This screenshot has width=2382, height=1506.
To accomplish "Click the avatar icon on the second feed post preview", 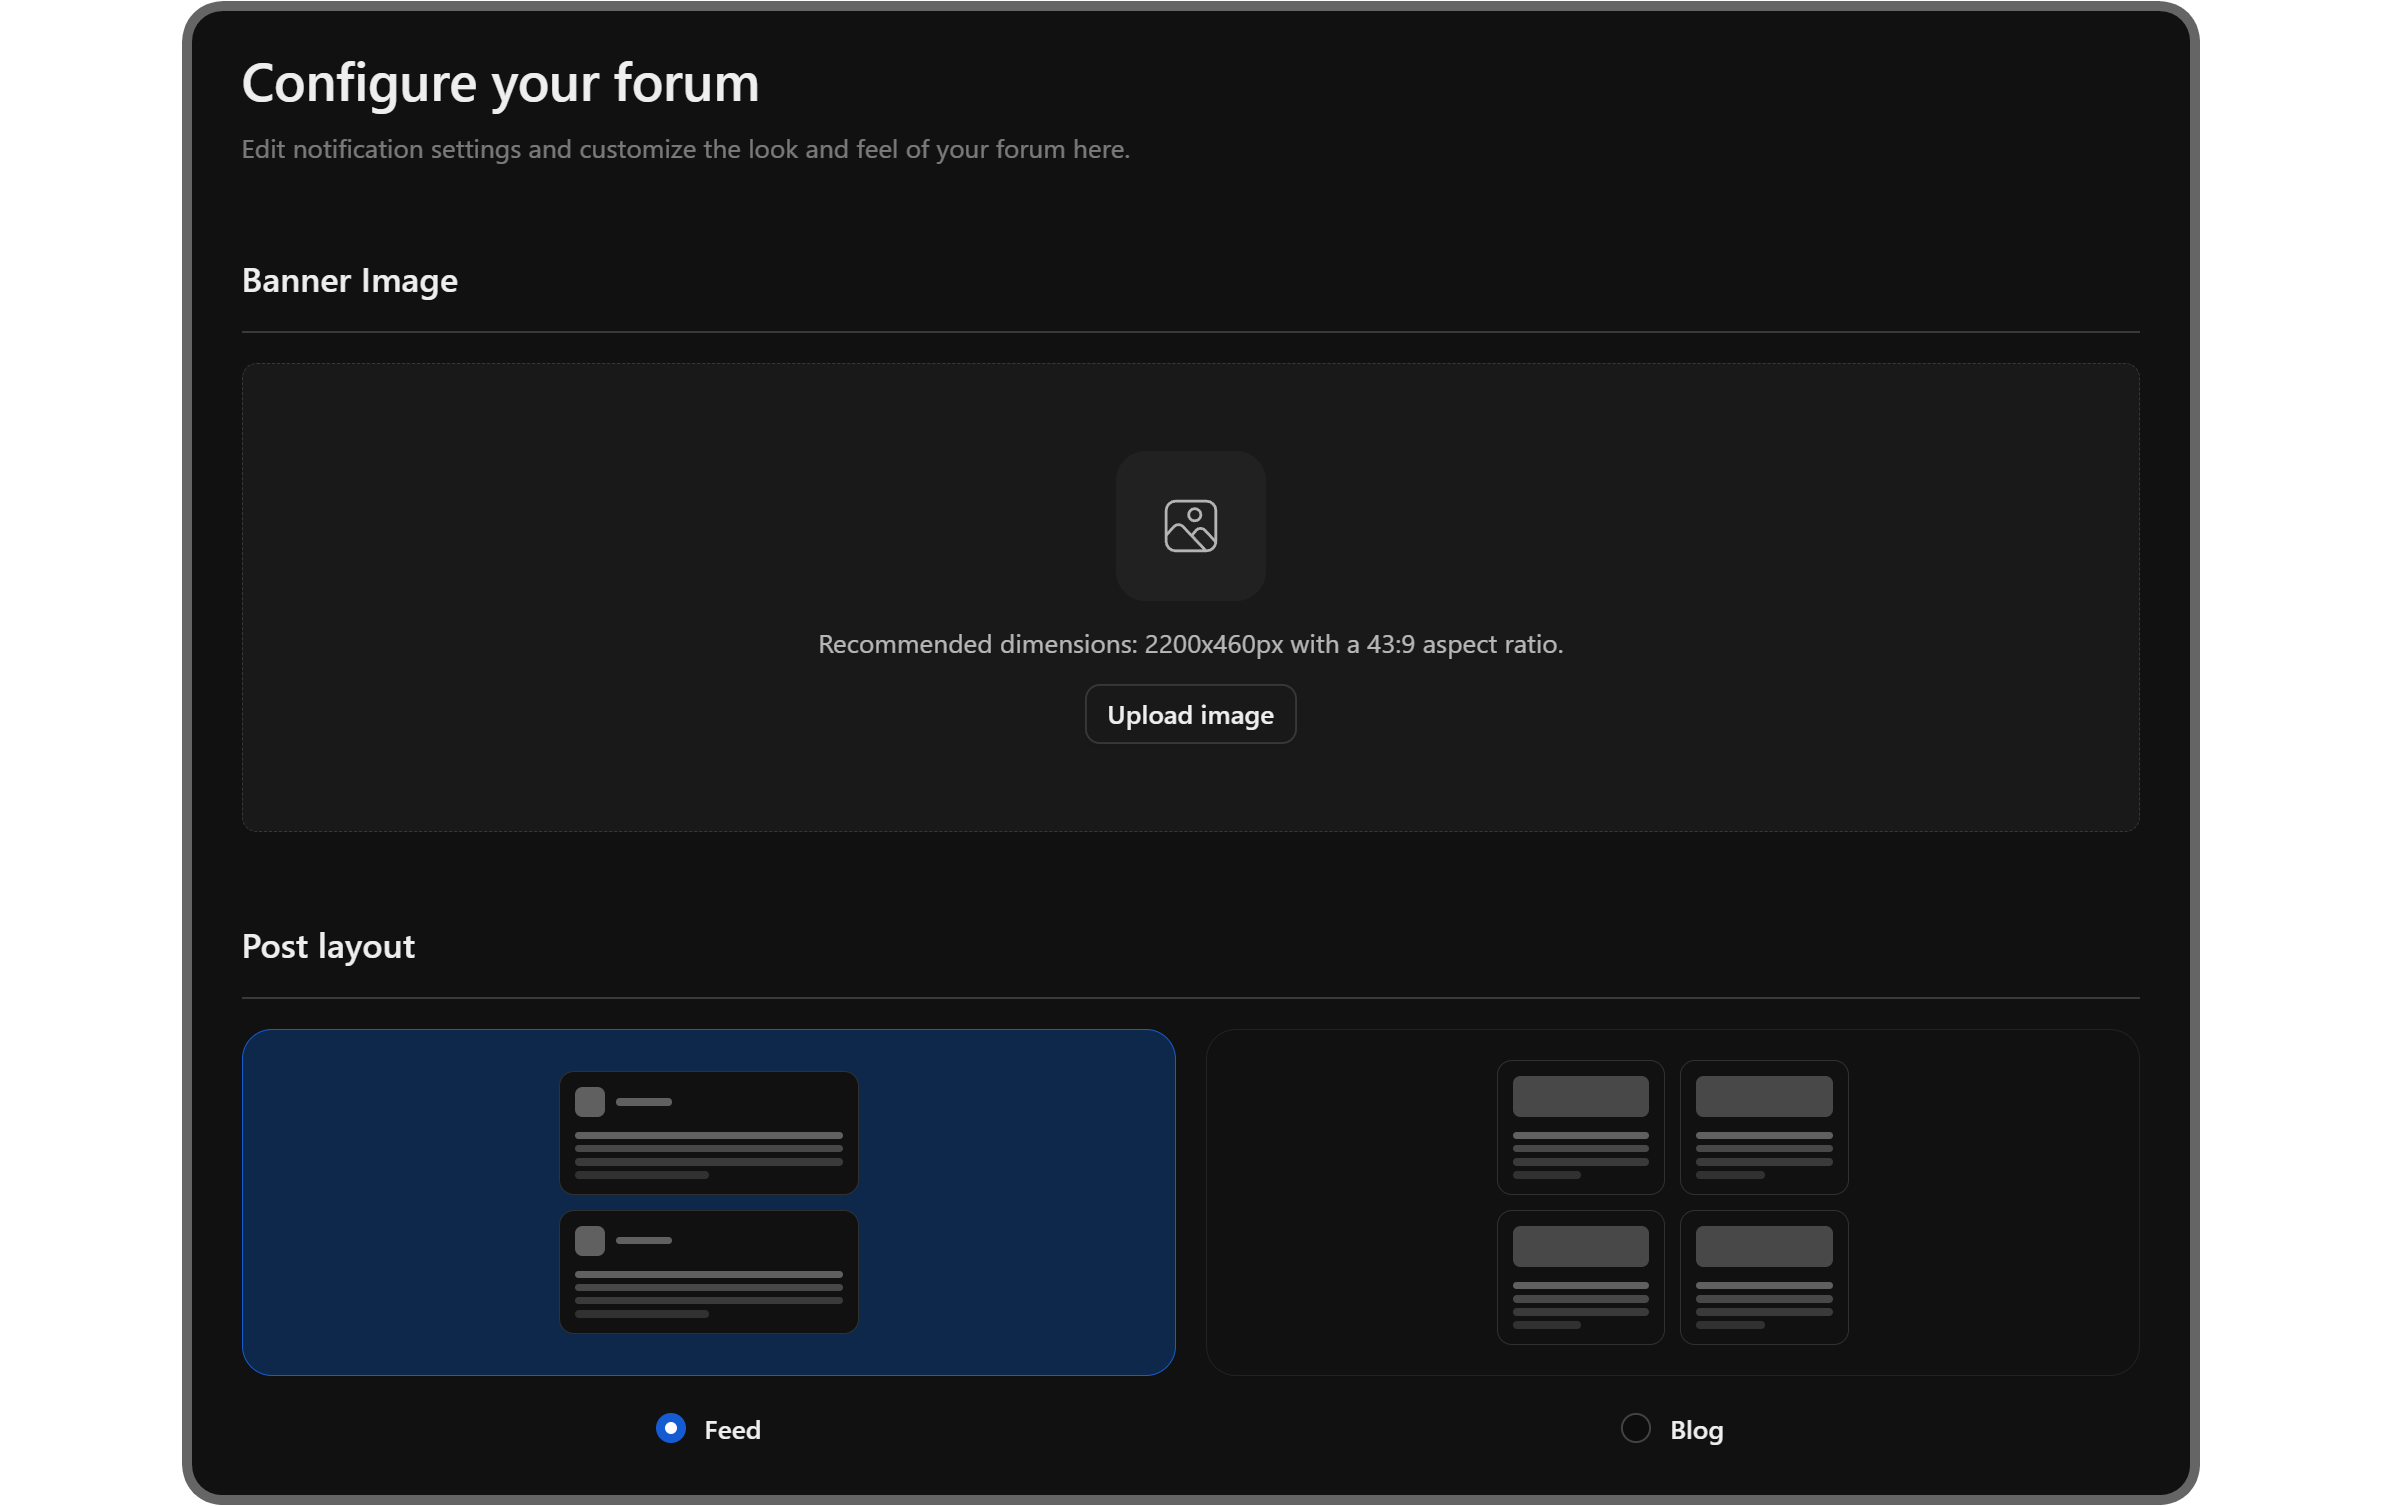I will pos(590,1240).
